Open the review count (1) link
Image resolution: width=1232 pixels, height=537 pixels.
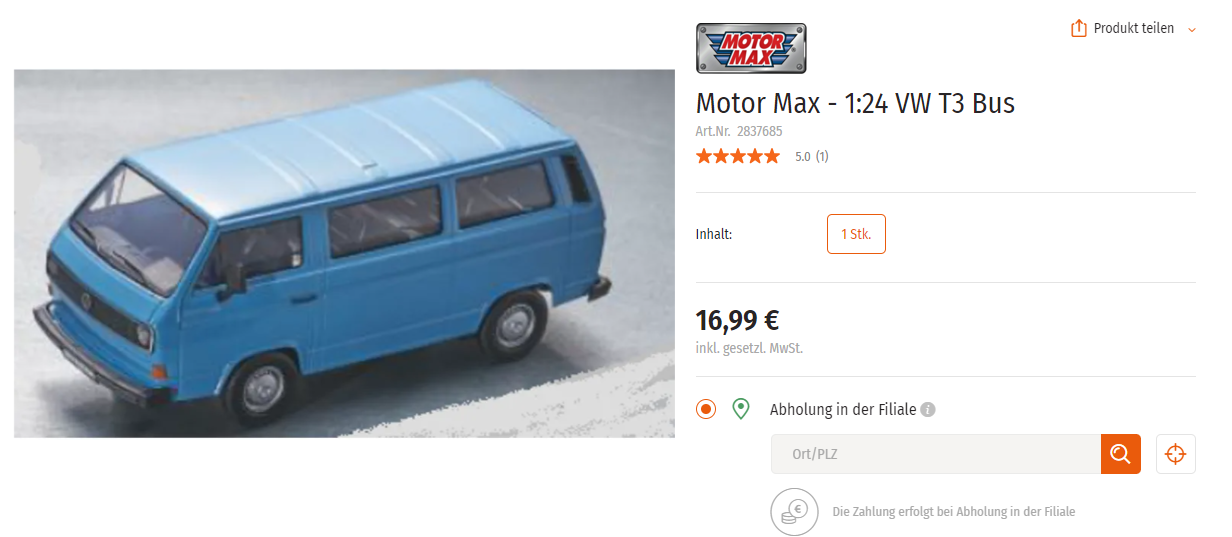(822, 157)
